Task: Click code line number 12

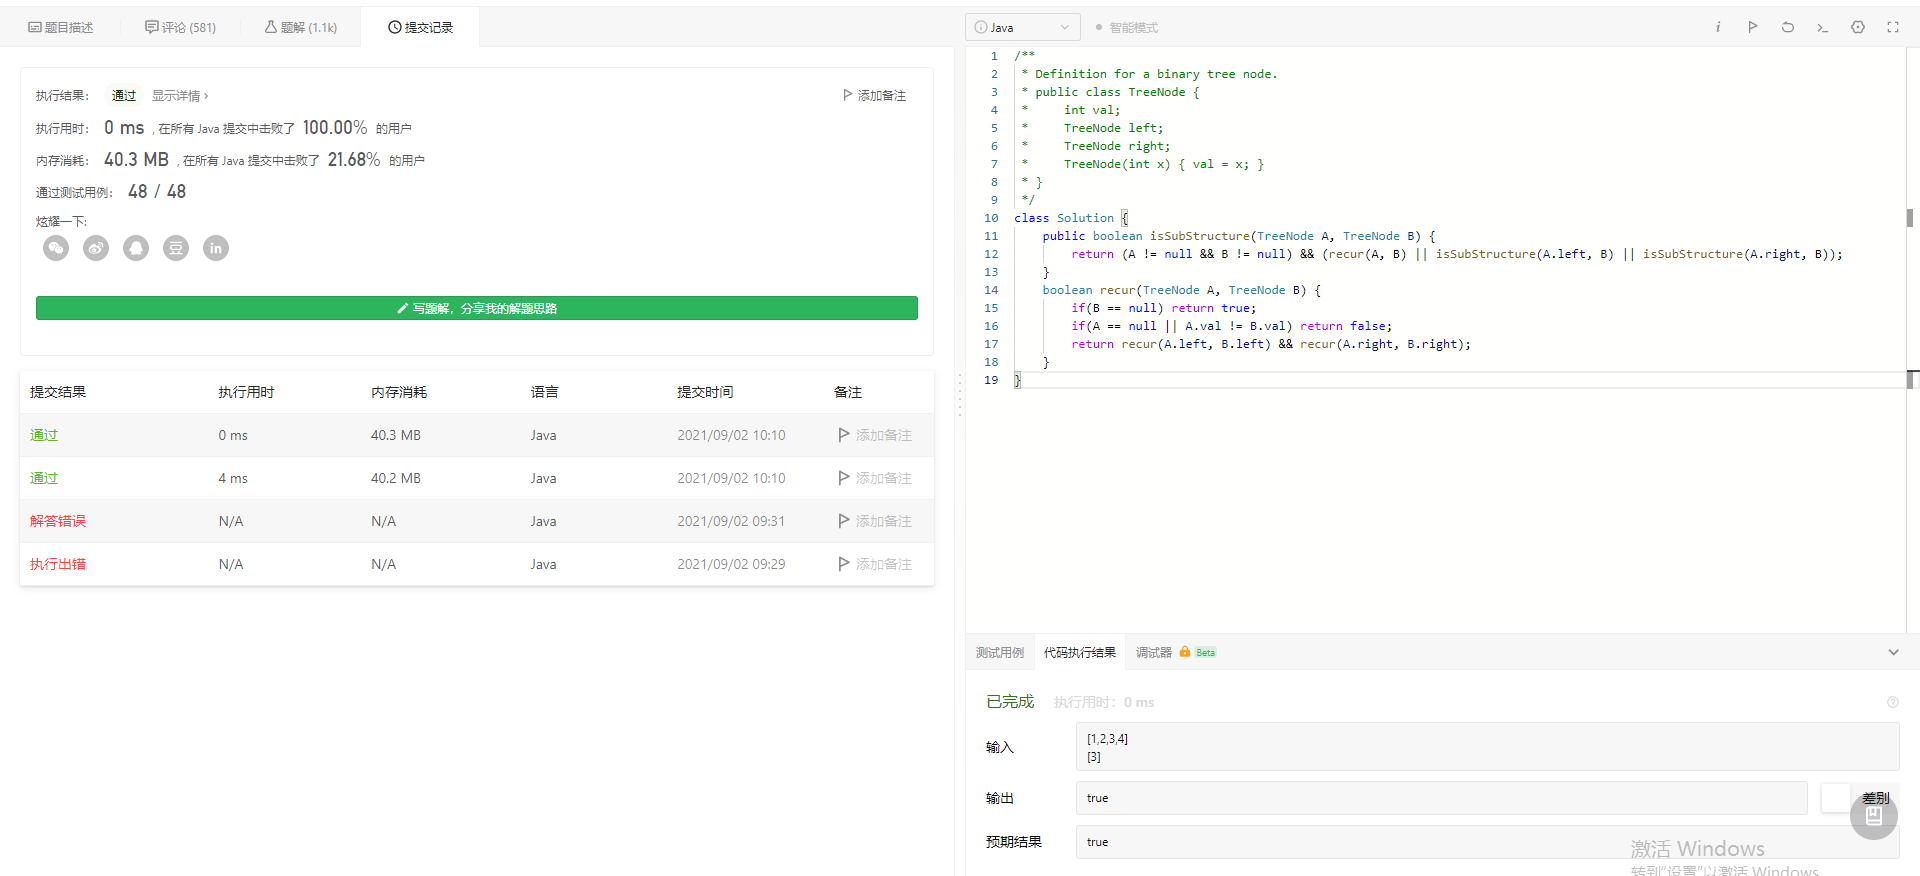Action: (991, 254)
